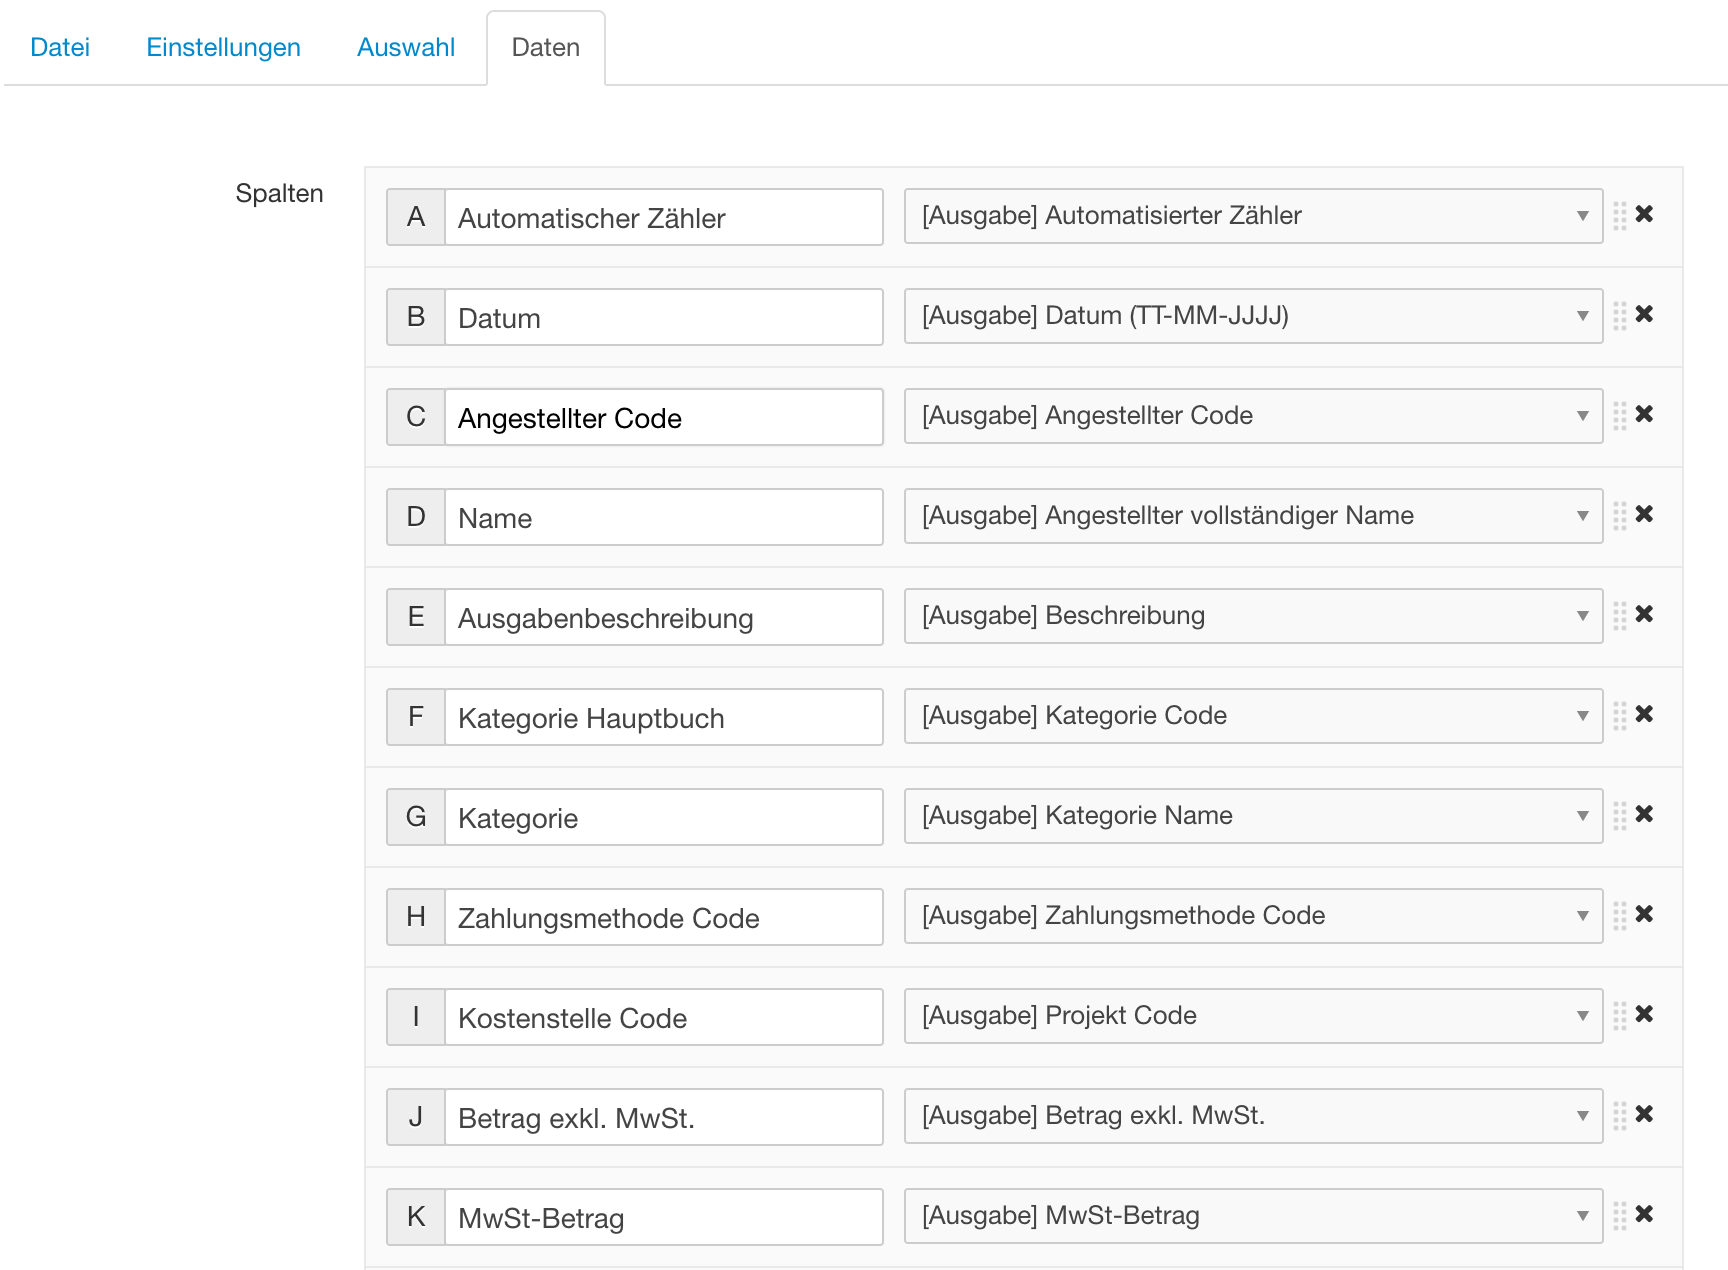Delete the Name column row
1728x1270 pixels.
tap(1644, 514)
